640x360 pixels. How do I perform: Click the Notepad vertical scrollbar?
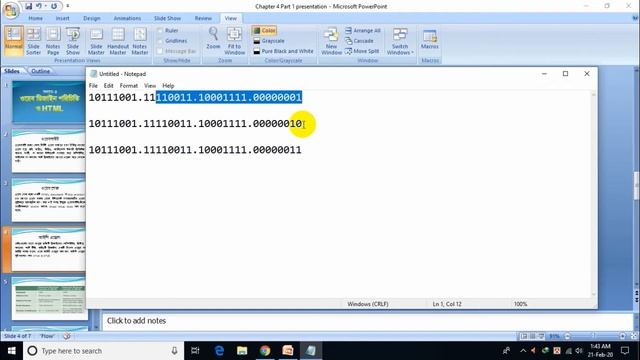pos(593,194)
